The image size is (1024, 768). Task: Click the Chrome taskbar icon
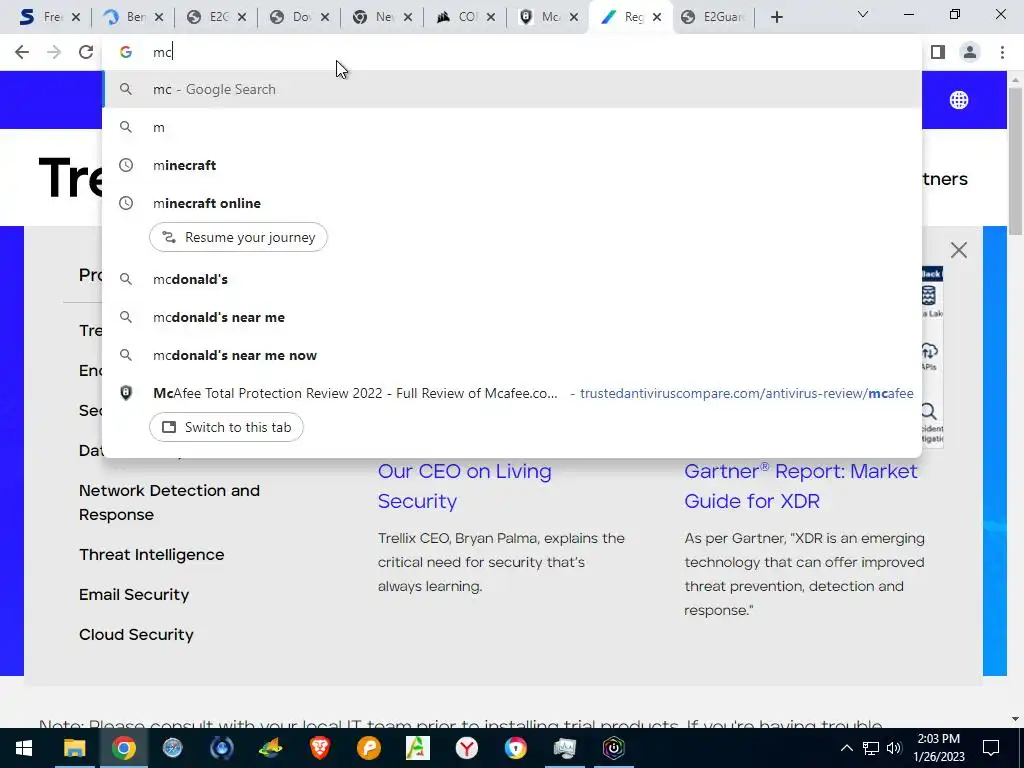123,748
